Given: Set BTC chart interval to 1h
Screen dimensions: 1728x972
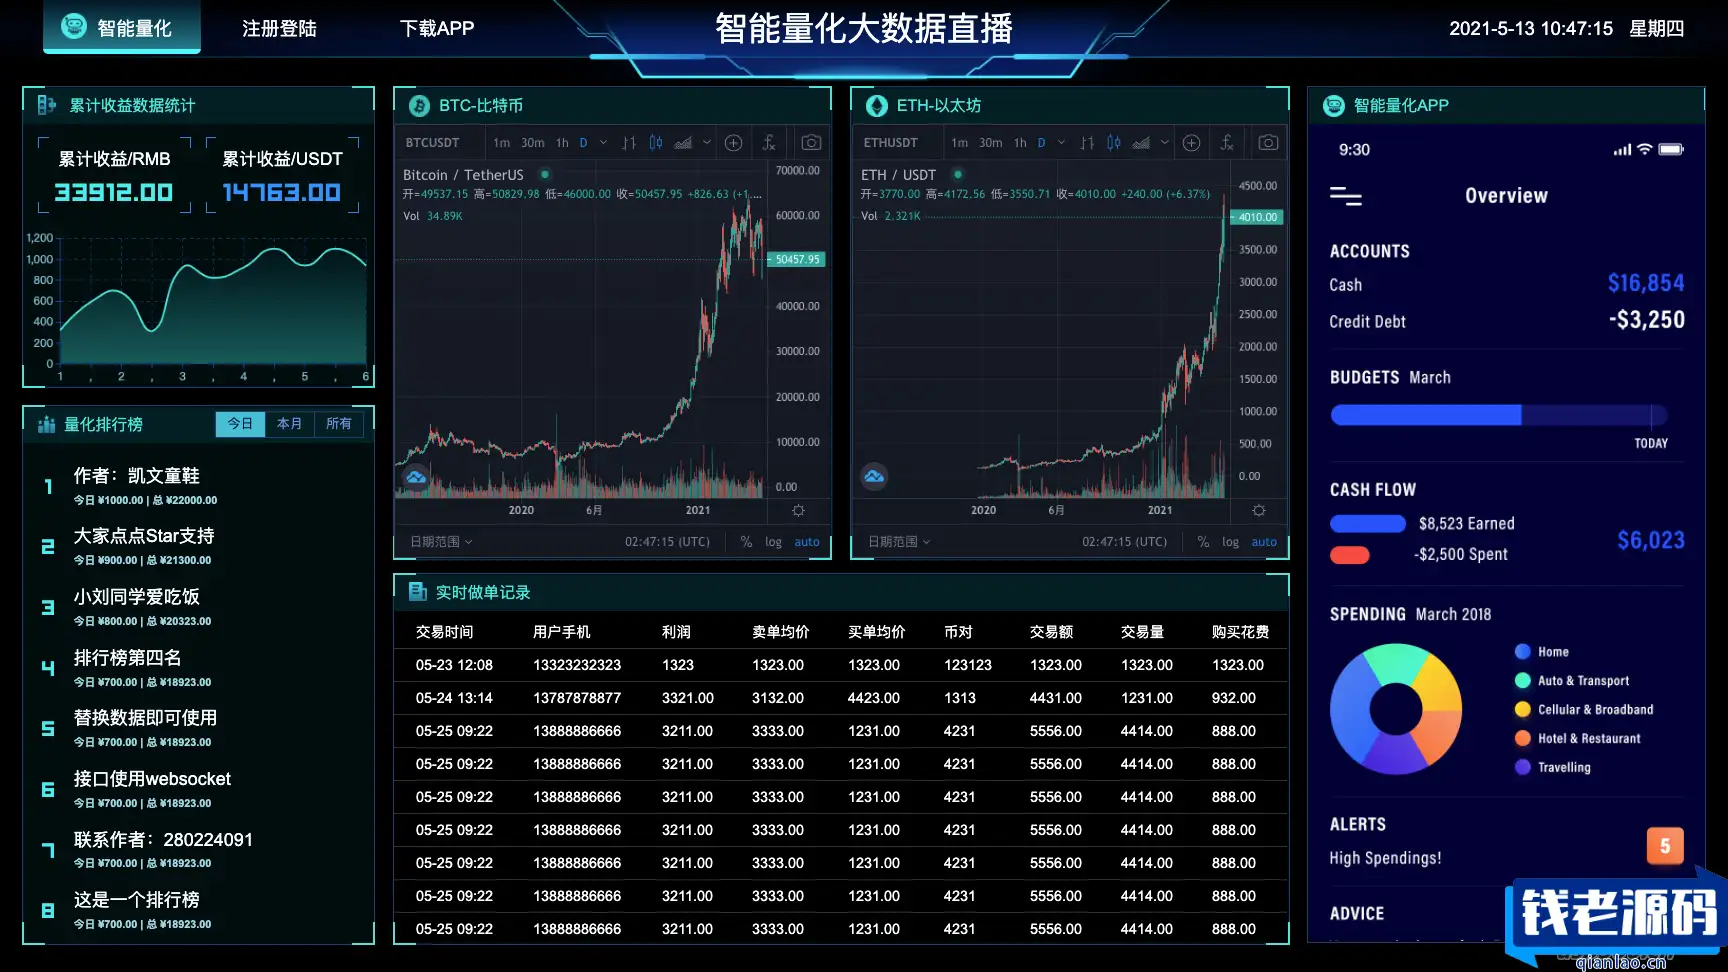Looking at the screenshot, I should [x=562, y=143].
